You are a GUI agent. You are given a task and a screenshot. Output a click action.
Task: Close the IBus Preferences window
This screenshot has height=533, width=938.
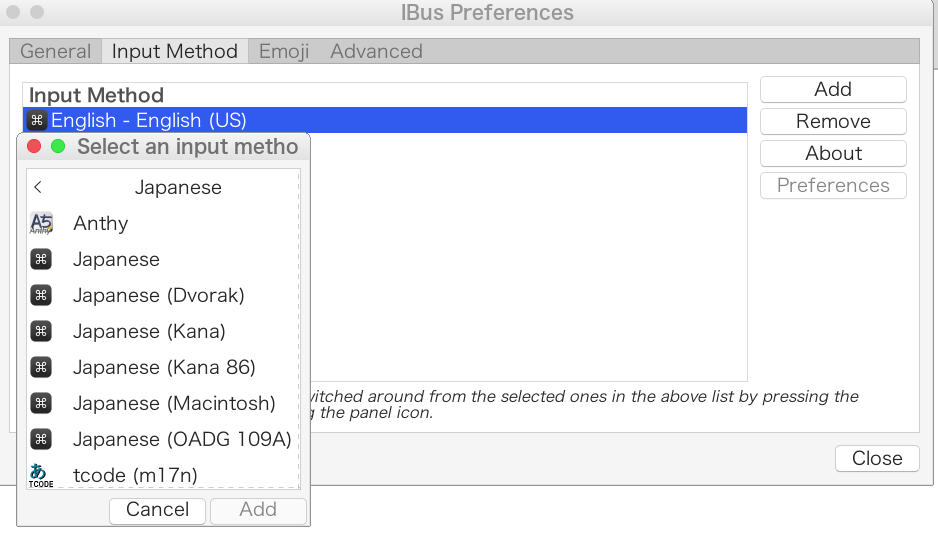pyautogui.click(x=877, y=458)
